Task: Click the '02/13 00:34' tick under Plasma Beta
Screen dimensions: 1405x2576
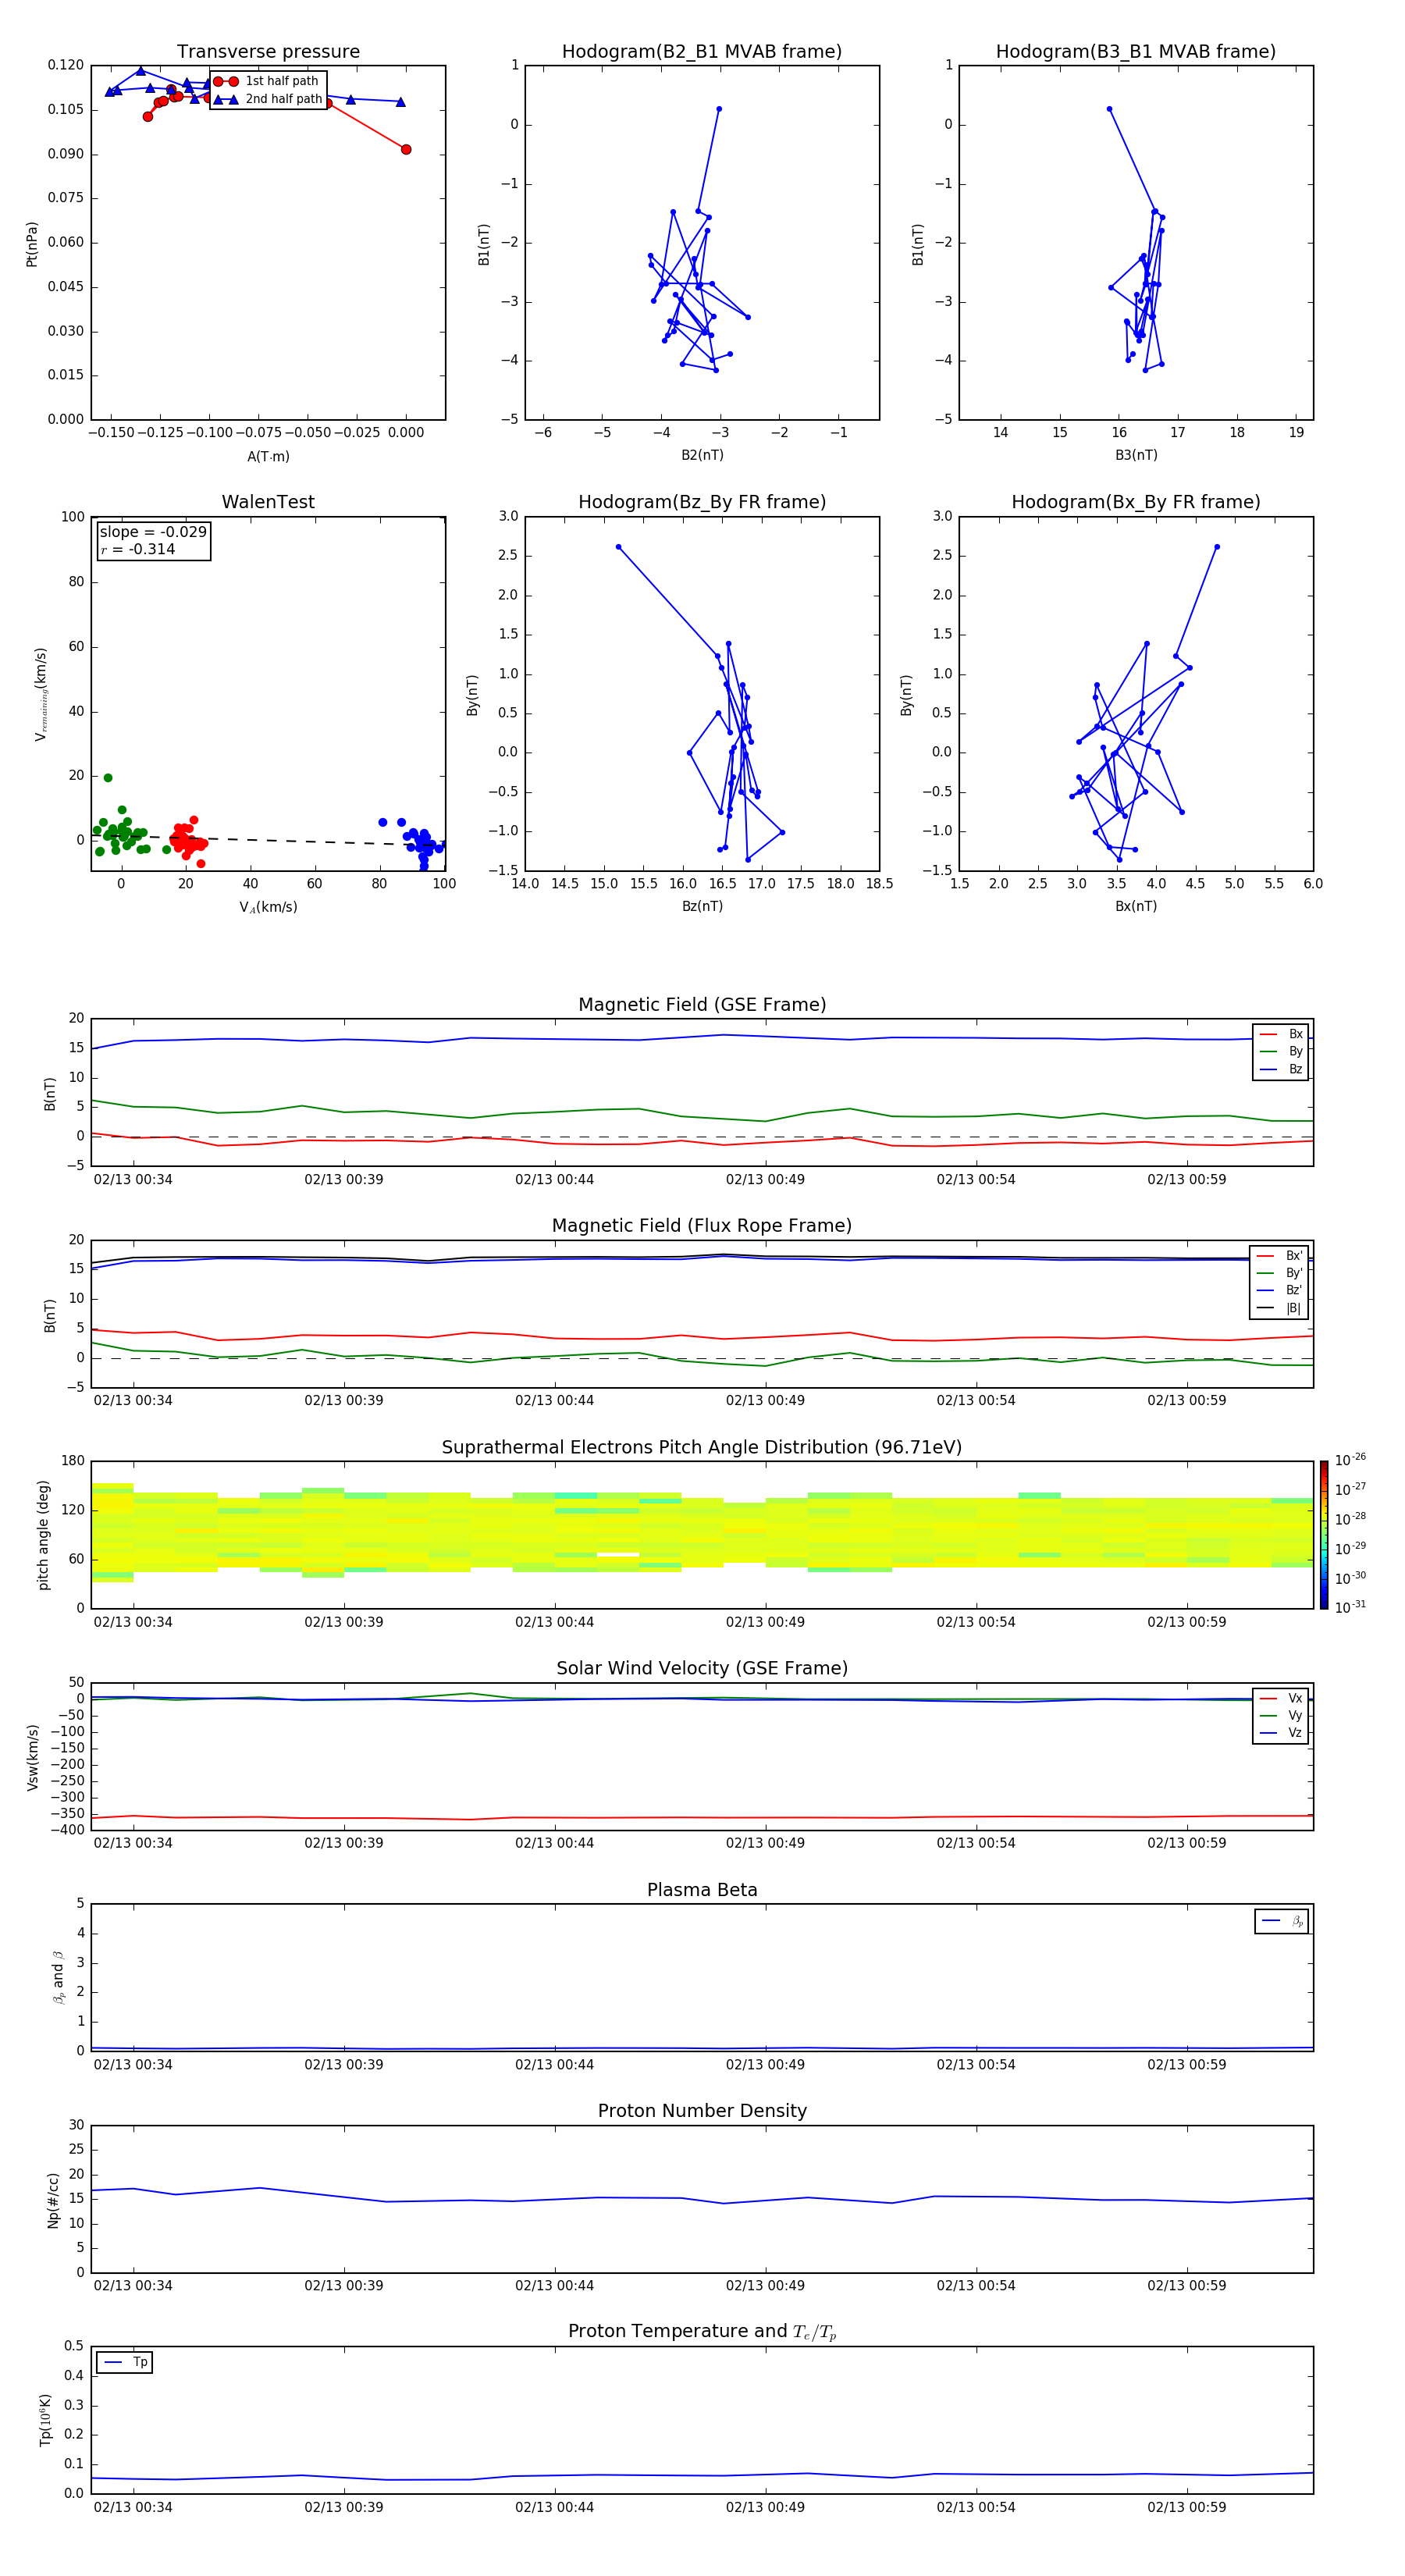Action: click(x=133, y=2064)
